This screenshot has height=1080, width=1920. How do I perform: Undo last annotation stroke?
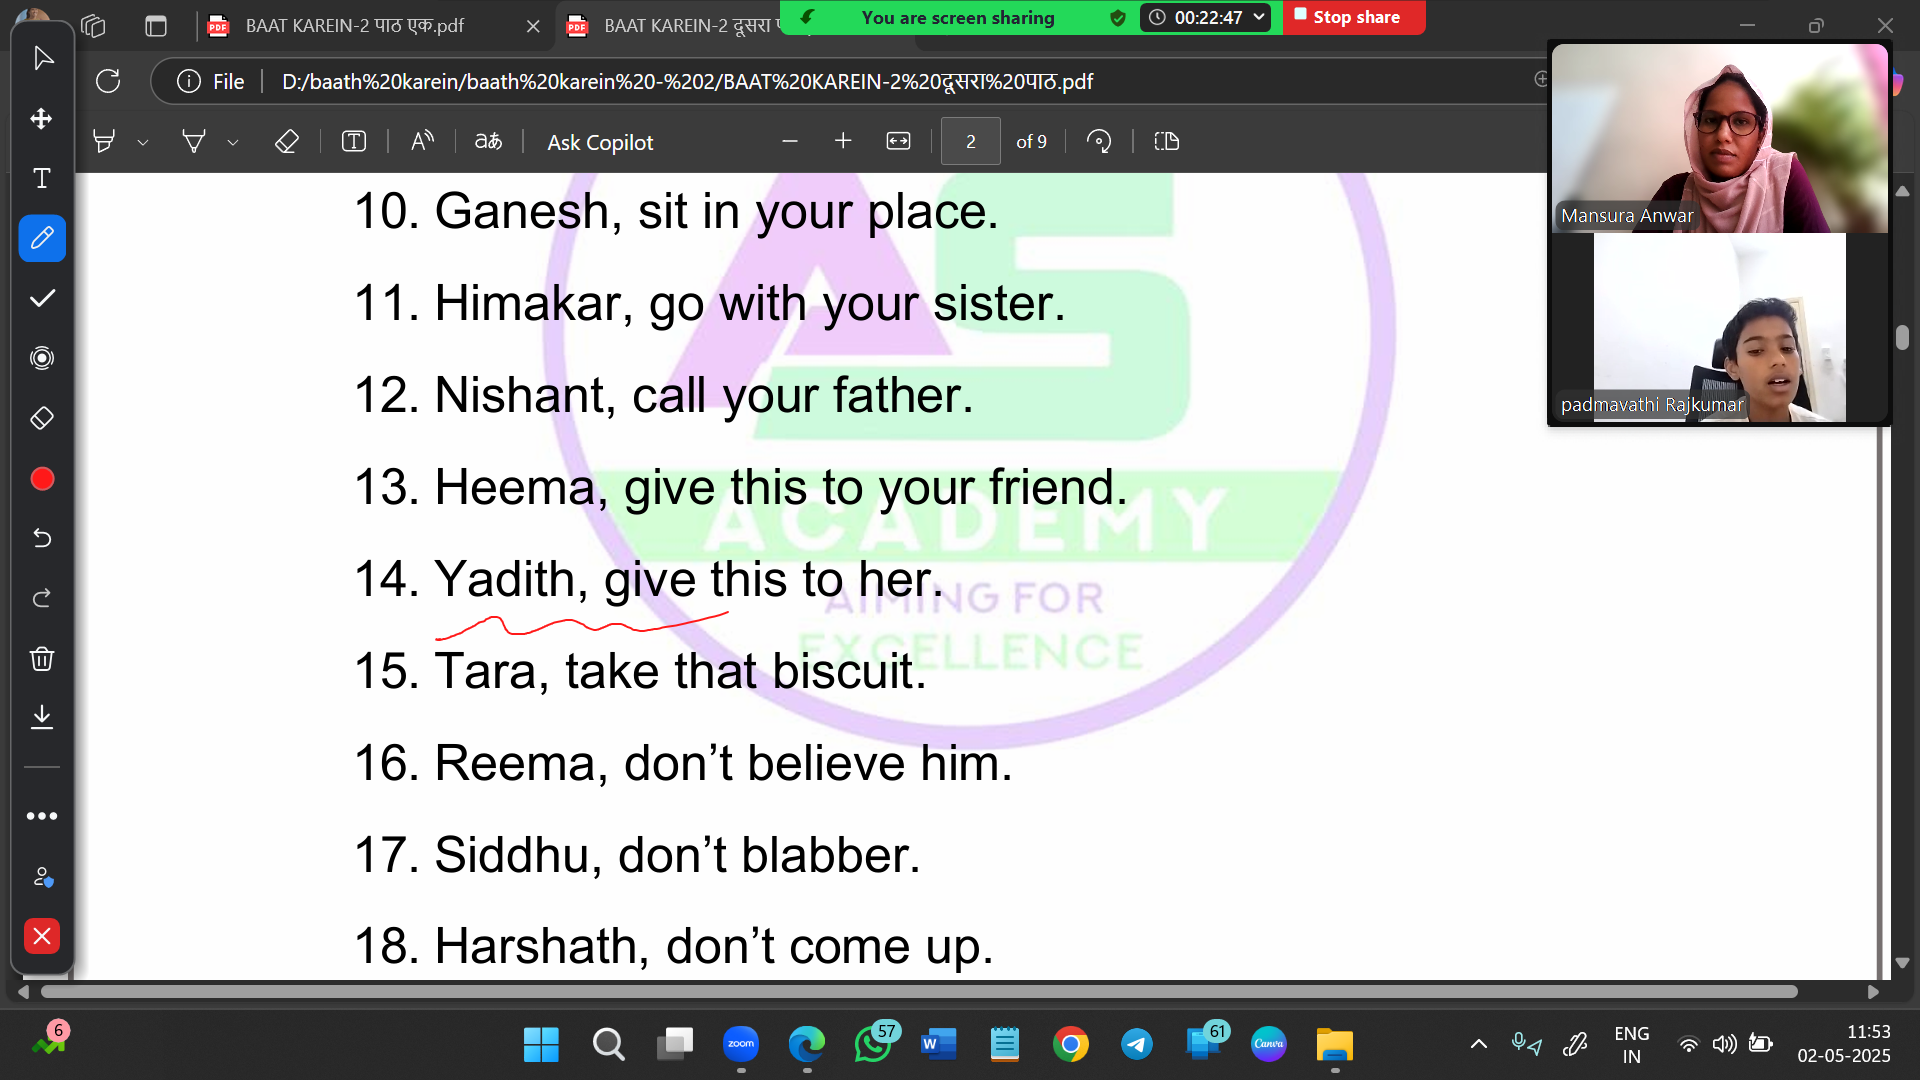pos(42,539)
